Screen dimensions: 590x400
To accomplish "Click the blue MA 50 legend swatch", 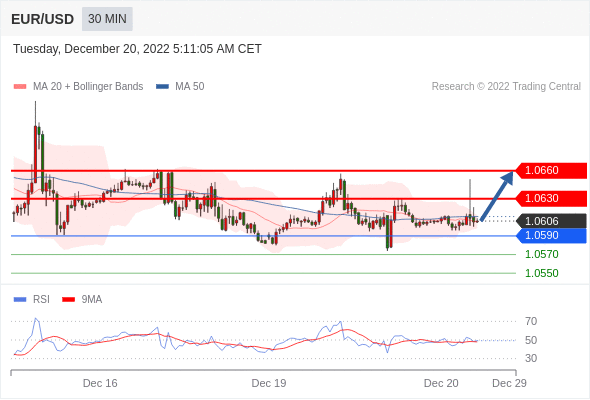I will pyautogui.click(x=162, y=87).
